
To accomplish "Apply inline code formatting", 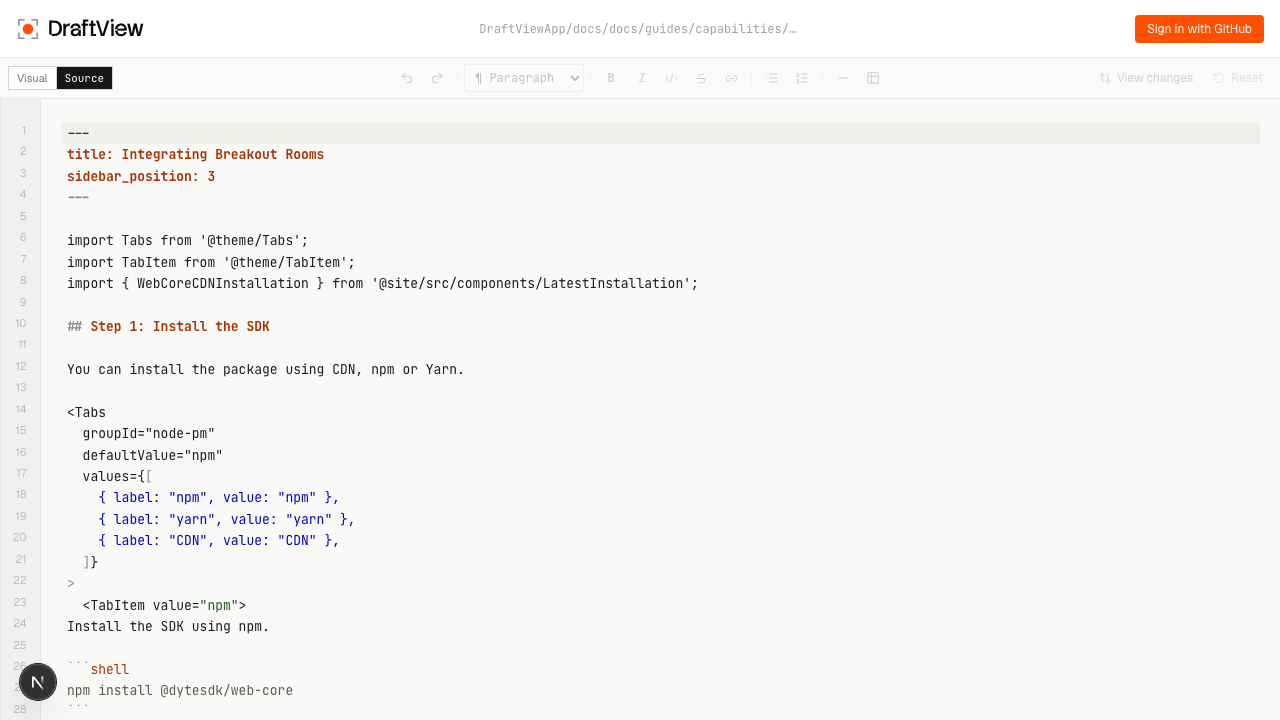I will click(672, 78).
